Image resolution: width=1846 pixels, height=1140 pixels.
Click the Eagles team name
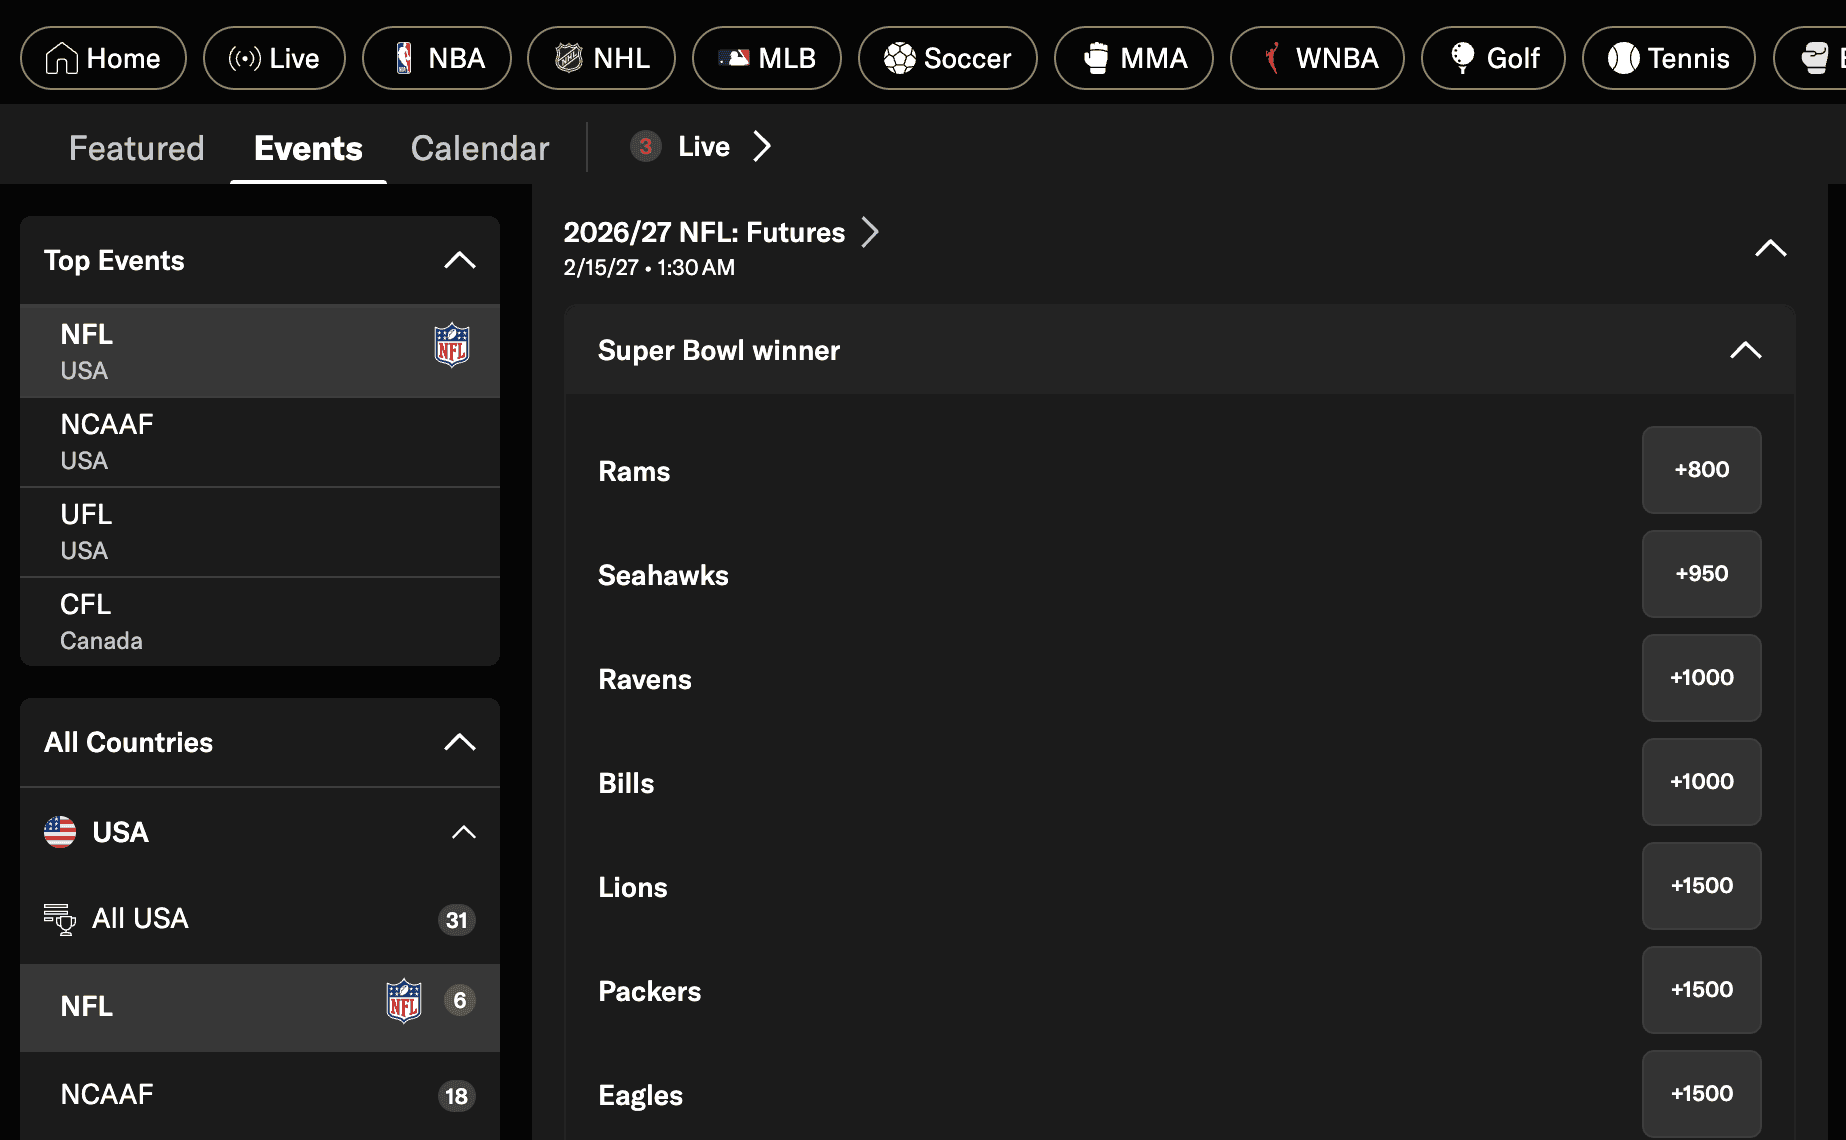point(641,1095)
